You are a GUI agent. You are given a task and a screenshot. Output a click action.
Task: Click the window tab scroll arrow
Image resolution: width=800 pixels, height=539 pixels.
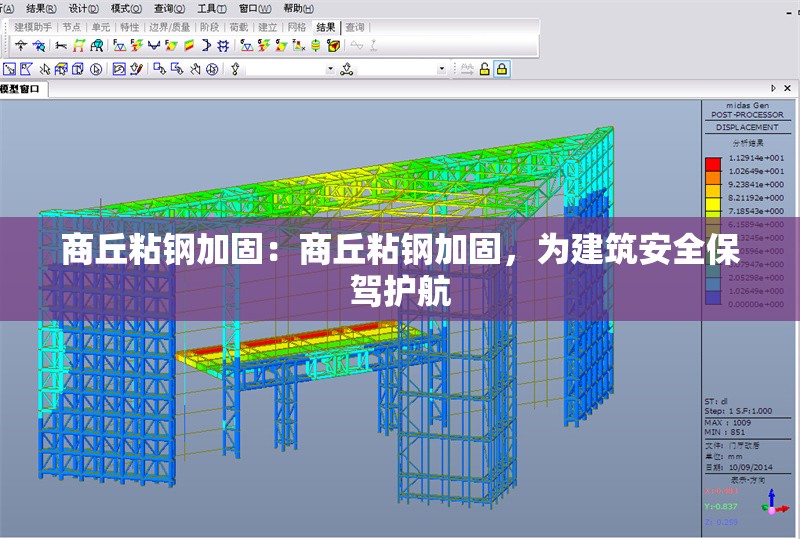pyautogui.click(x=773, y=88)
